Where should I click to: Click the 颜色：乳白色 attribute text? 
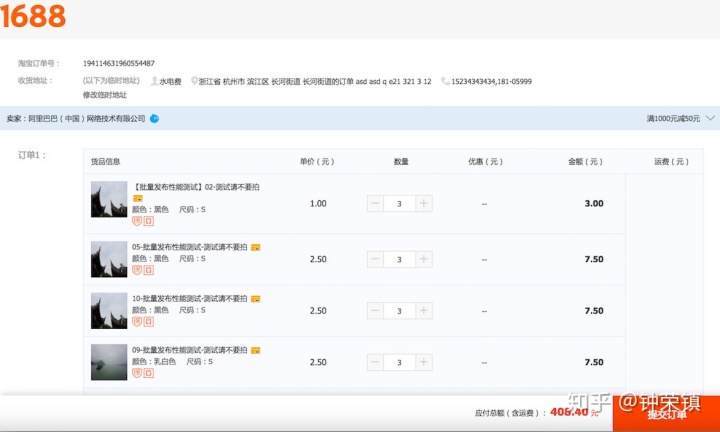click(x=154, y=362)
